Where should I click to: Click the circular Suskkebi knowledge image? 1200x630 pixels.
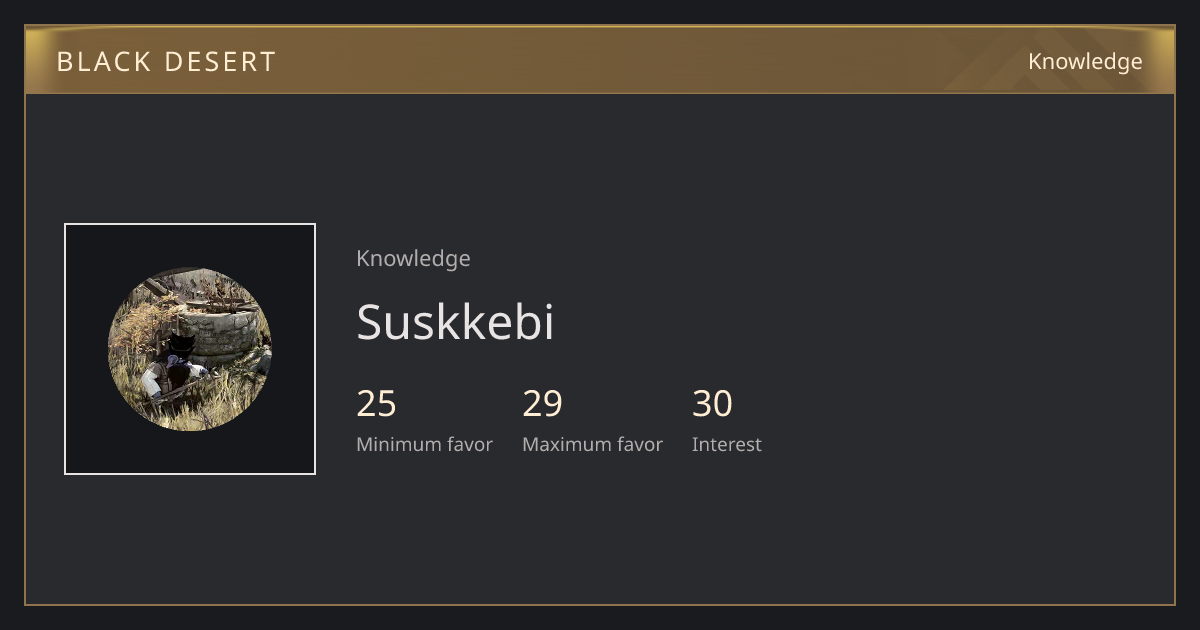click(190, 349)
